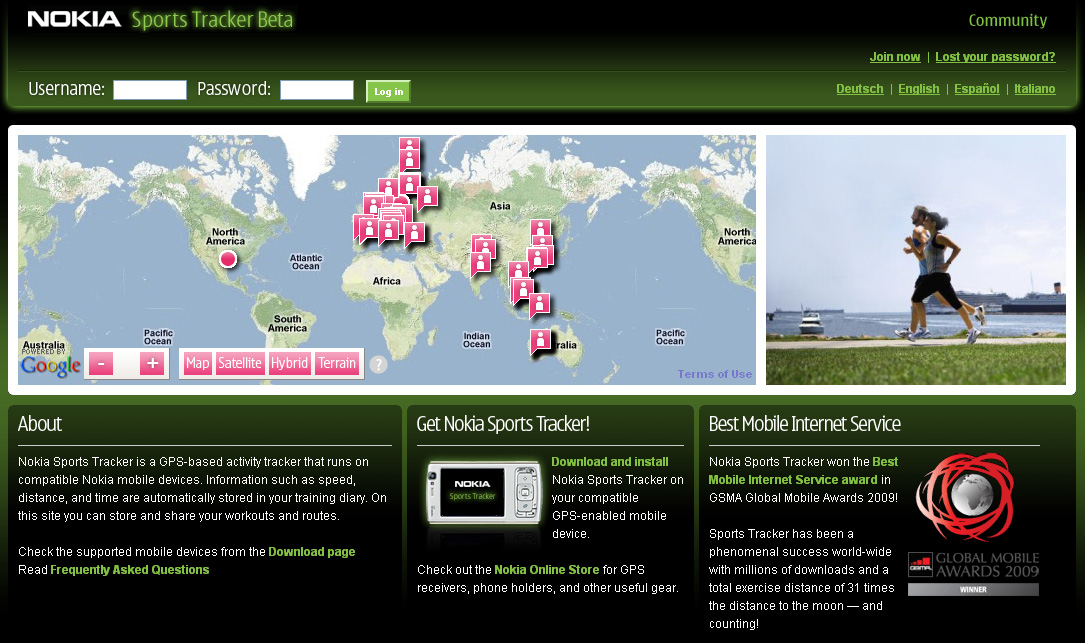Image resolution: width=1085 pixels, height=643 pixels.
Task: Click the Atlantic Ocean label on the map
Action: pos(306,262)
